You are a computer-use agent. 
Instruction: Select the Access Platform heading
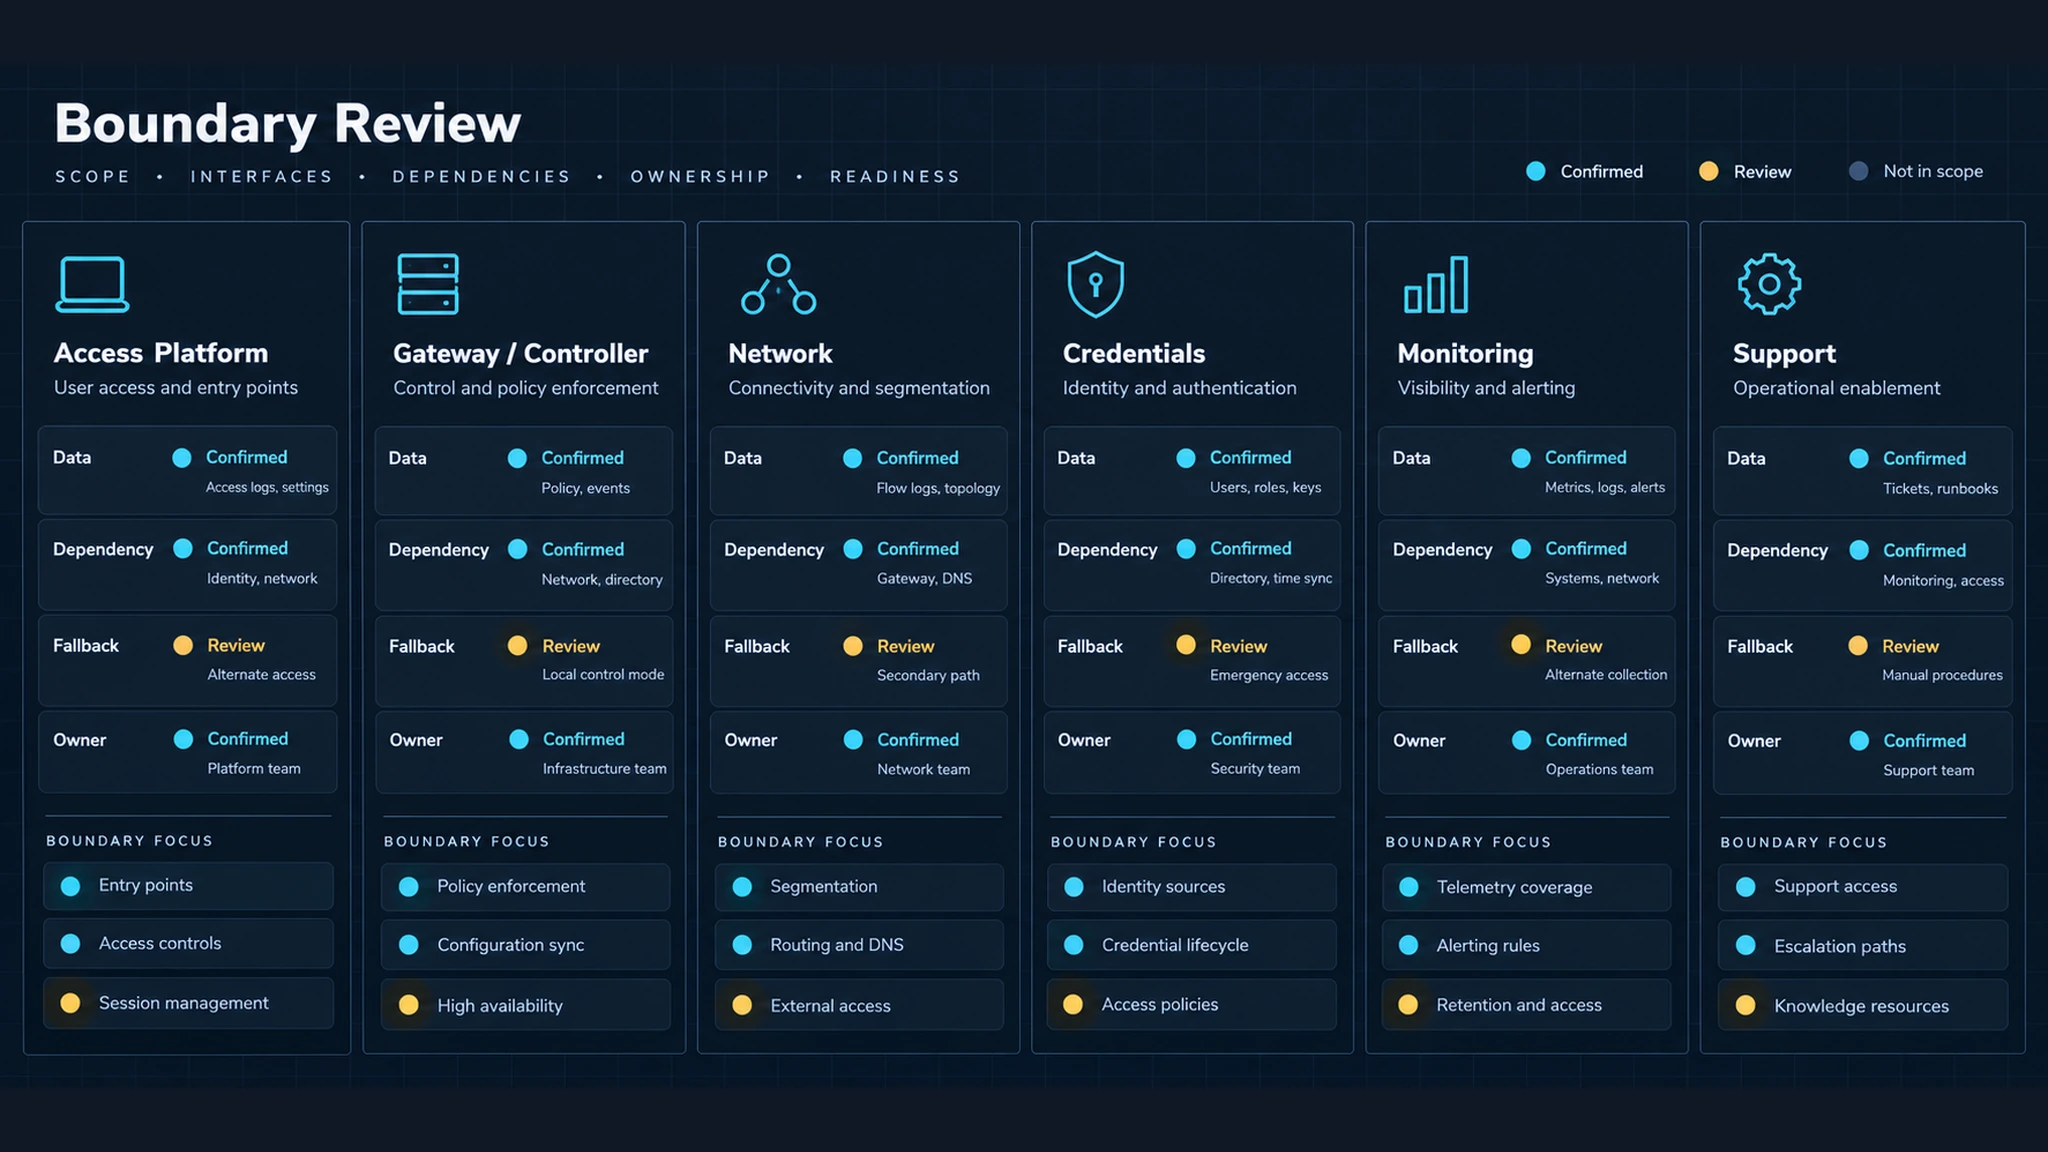click(x=161, y=353)
